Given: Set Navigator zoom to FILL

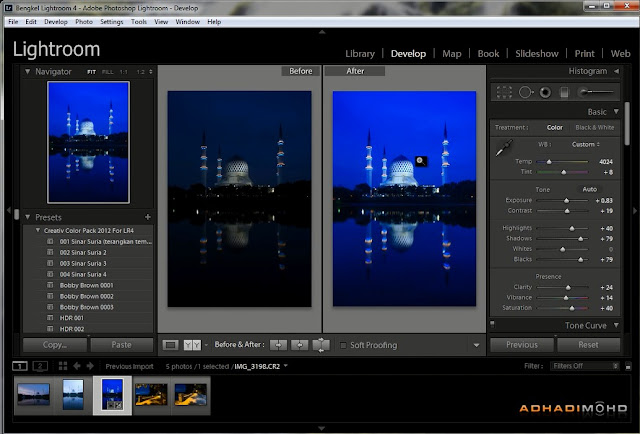Looking at the screenshot, I should click(108, 72).
